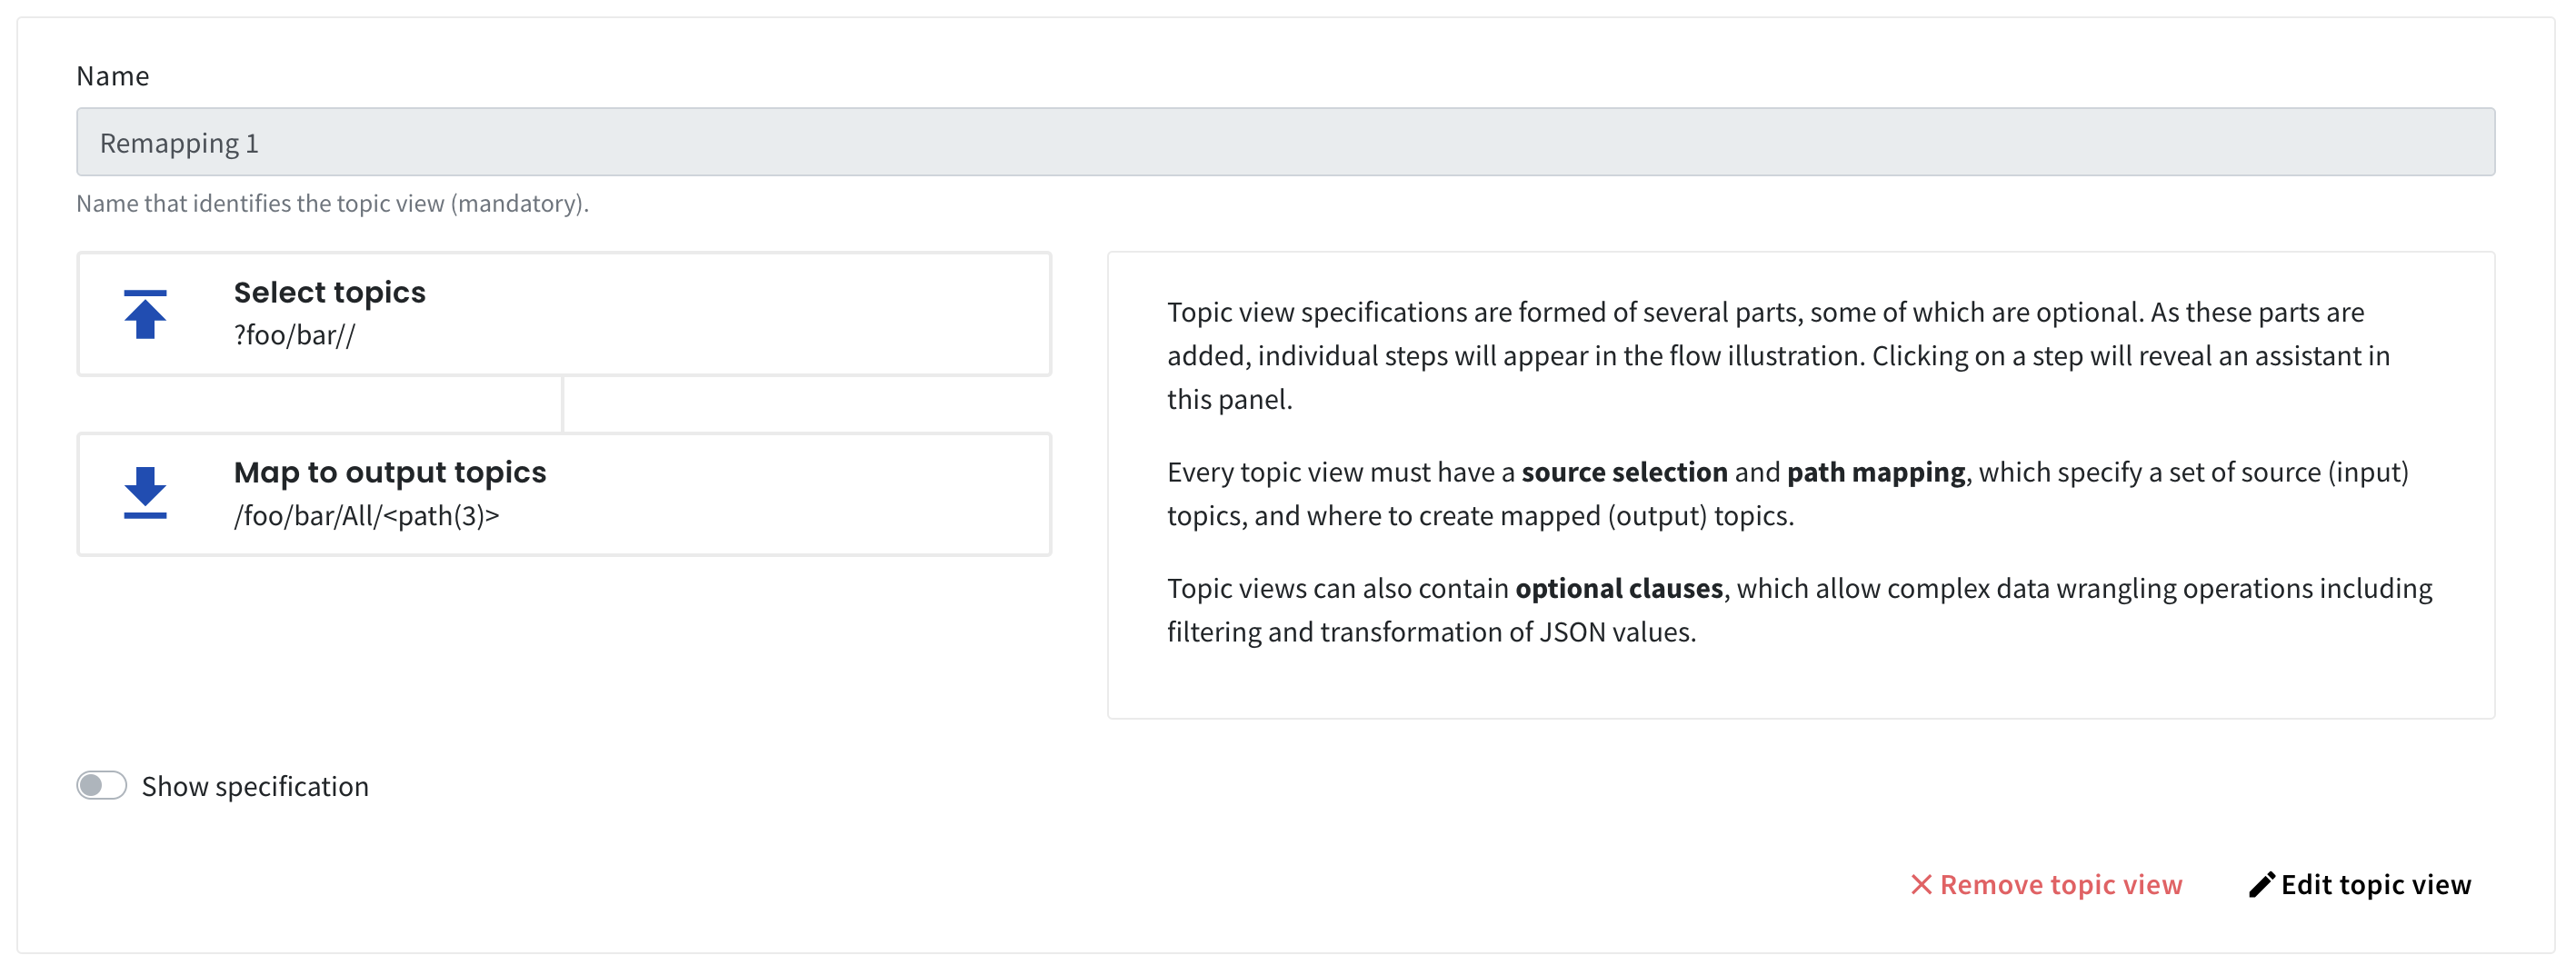This screenshot has height=965, width=2576.
Task: Click the Map to output topics heading
Action: pos(390,472)
